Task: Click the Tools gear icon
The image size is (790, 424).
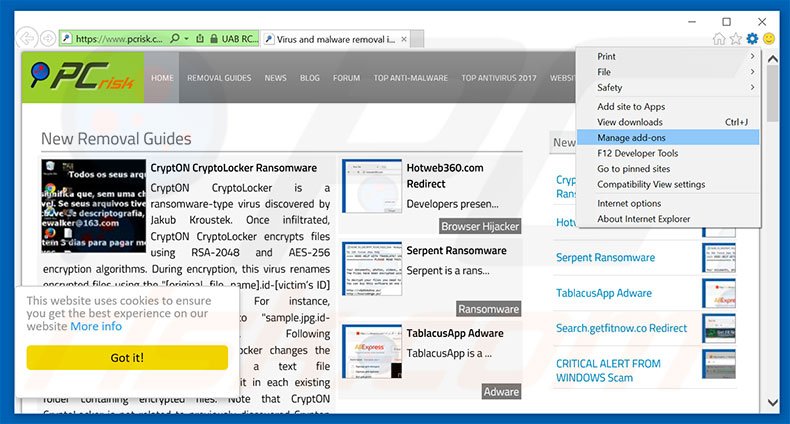Action: [x=752, y=39]
